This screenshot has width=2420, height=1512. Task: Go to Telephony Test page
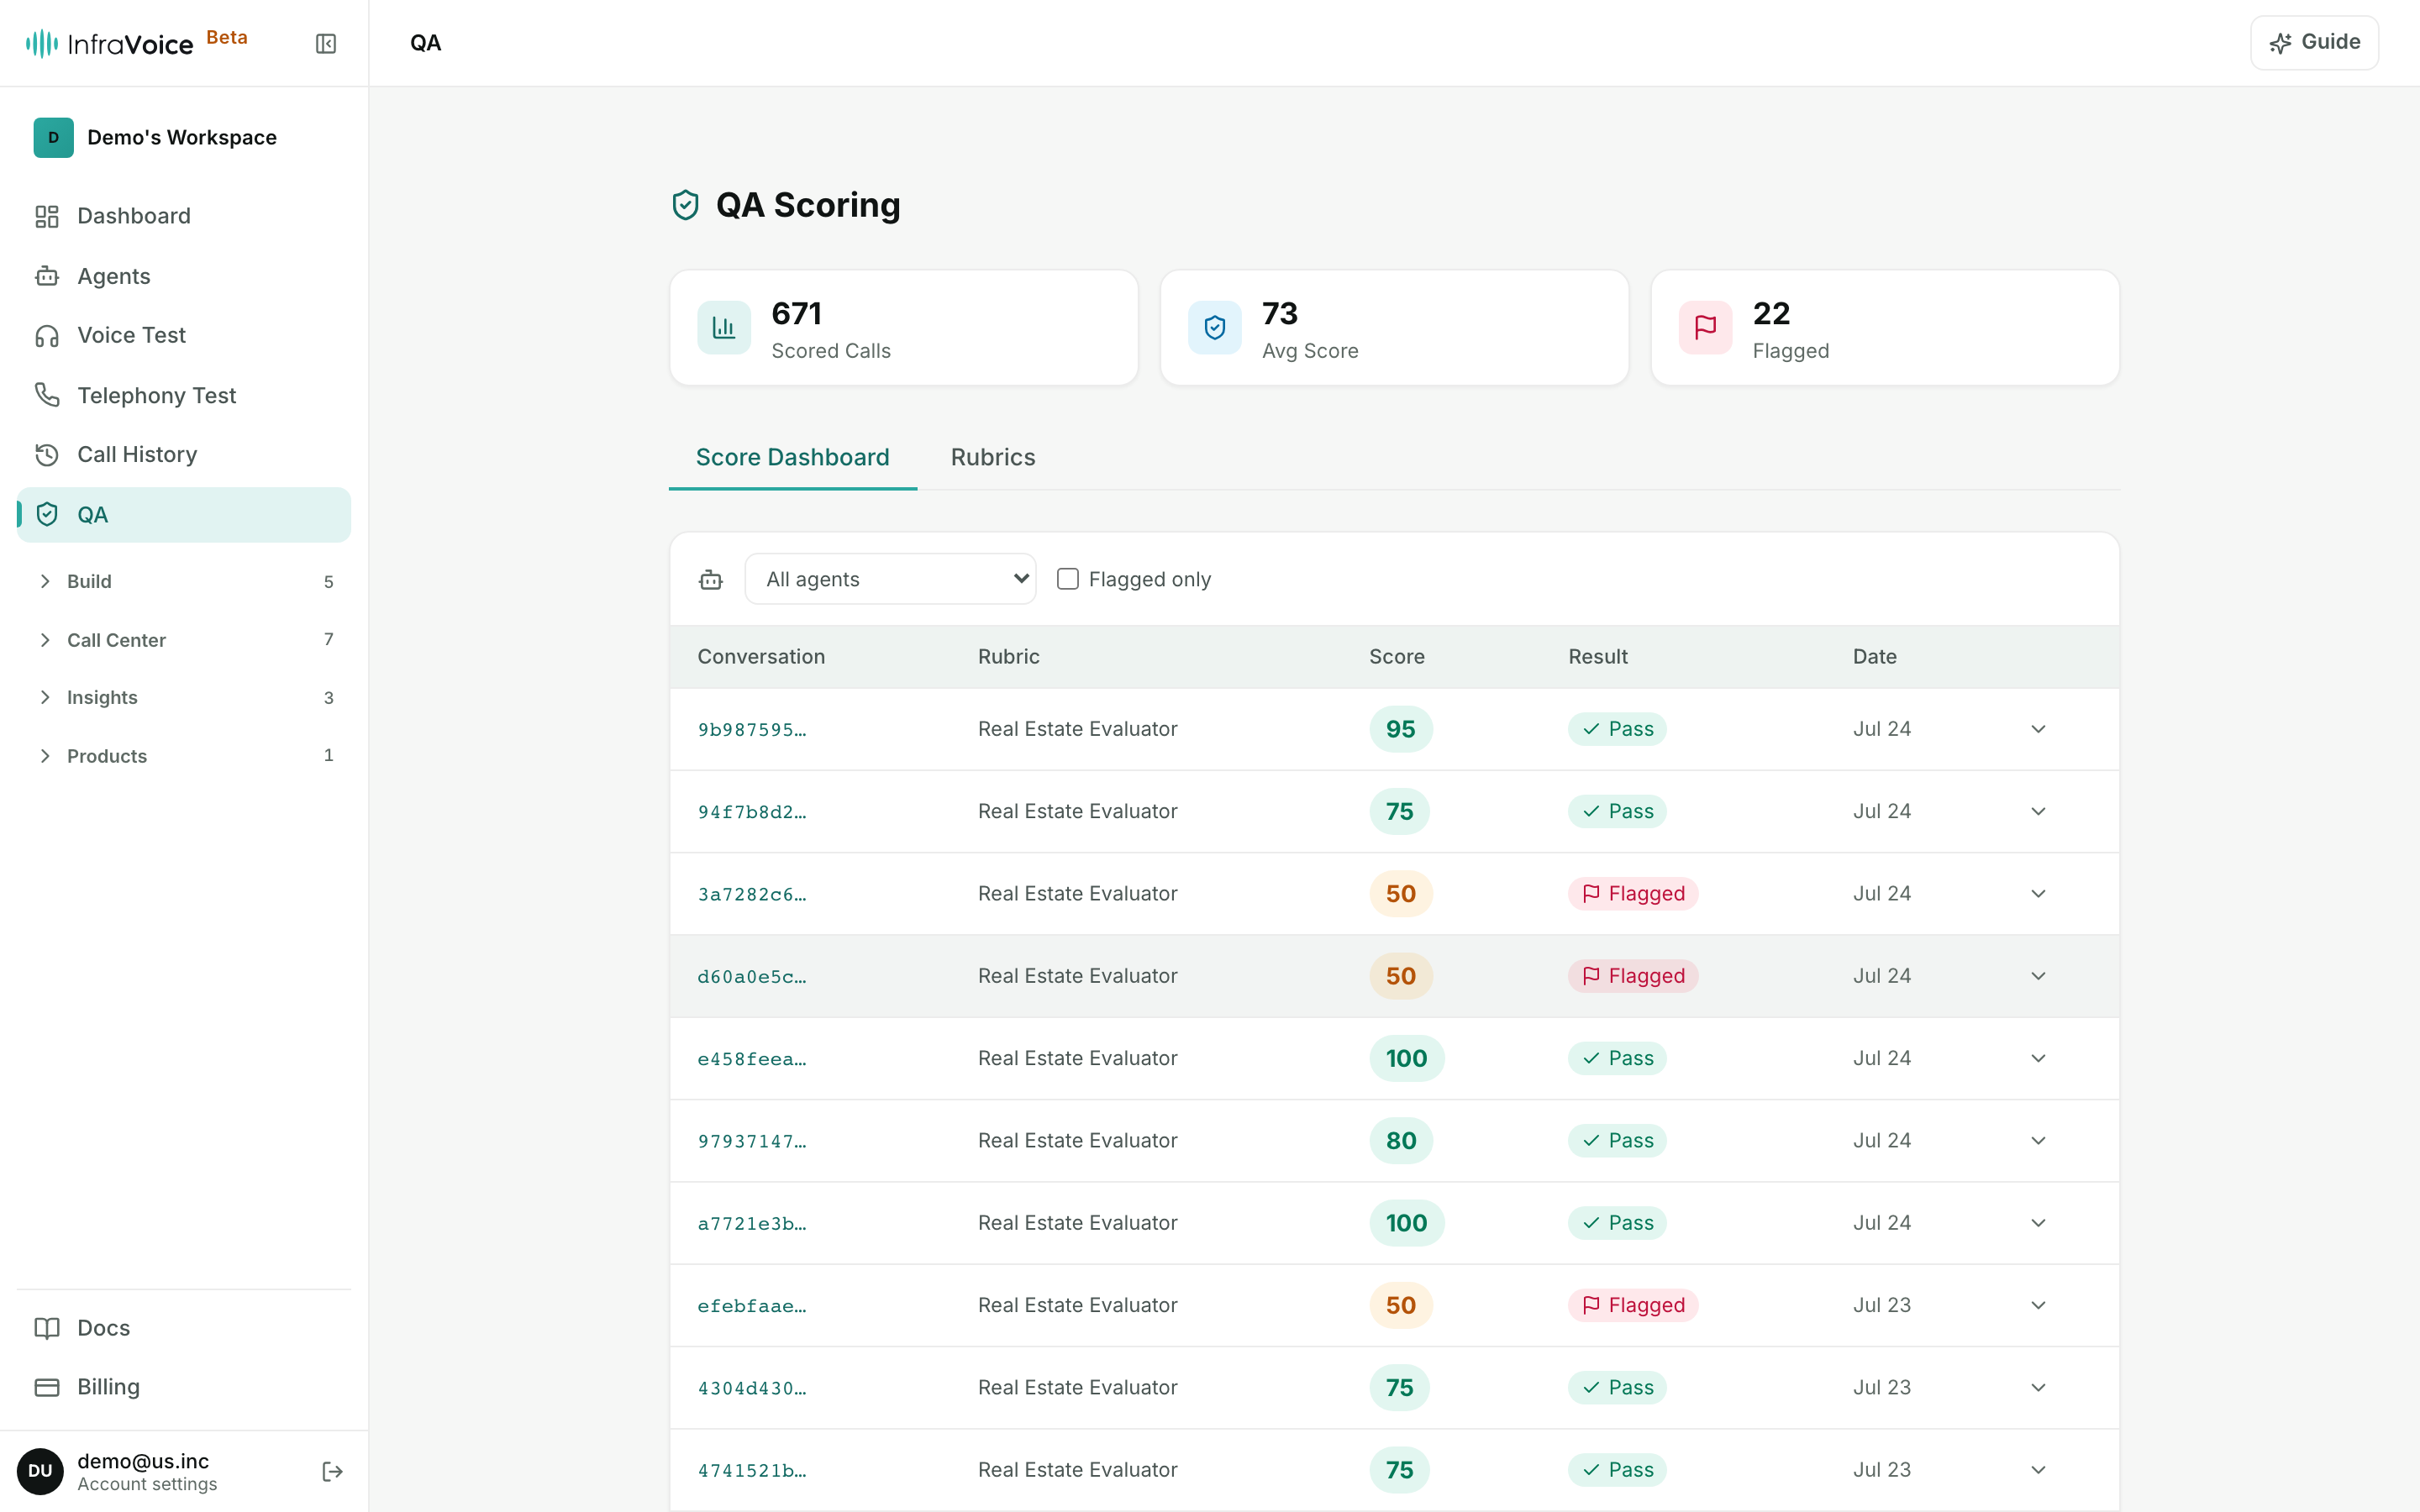(x=184, y=395)
